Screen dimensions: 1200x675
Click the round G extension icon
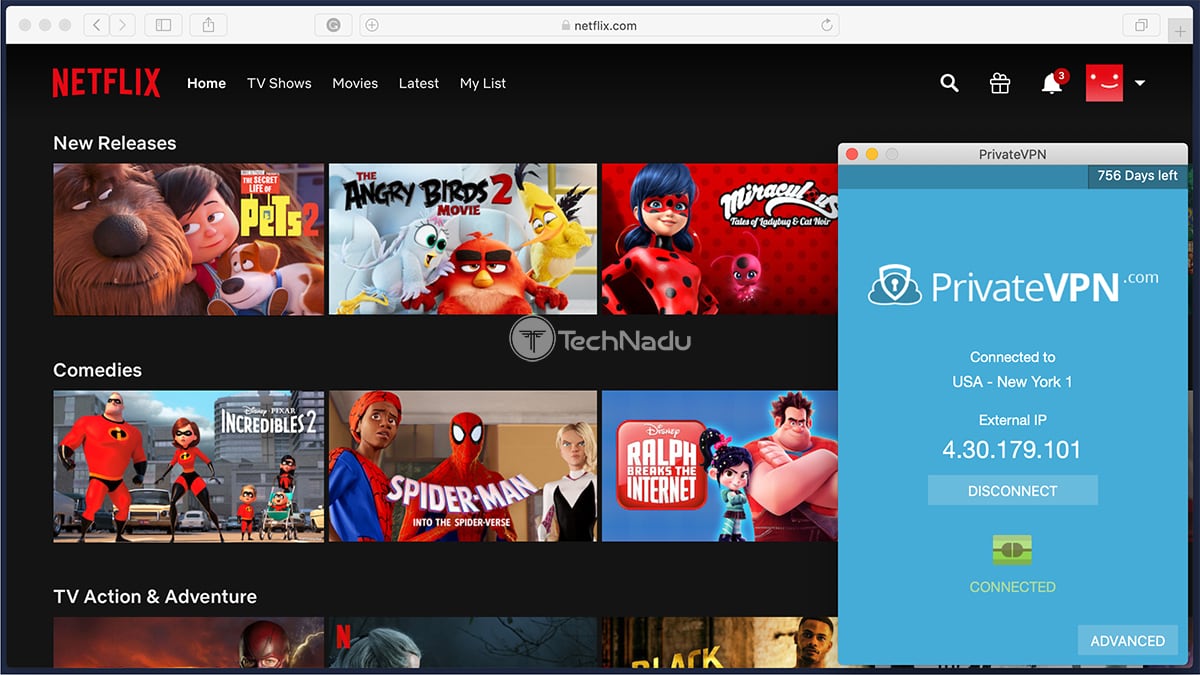point(334,25)
